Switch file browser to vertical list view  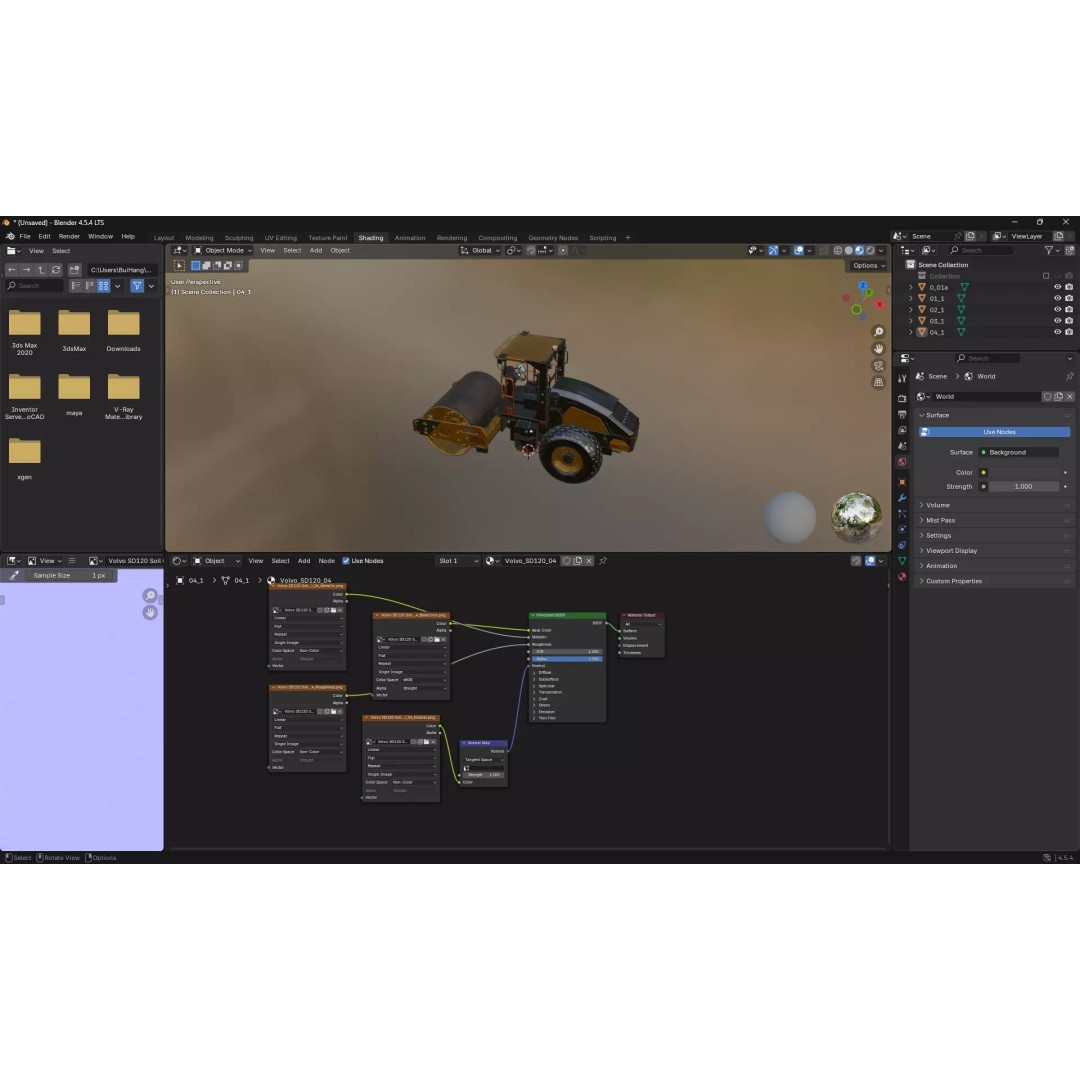[76, 286]
